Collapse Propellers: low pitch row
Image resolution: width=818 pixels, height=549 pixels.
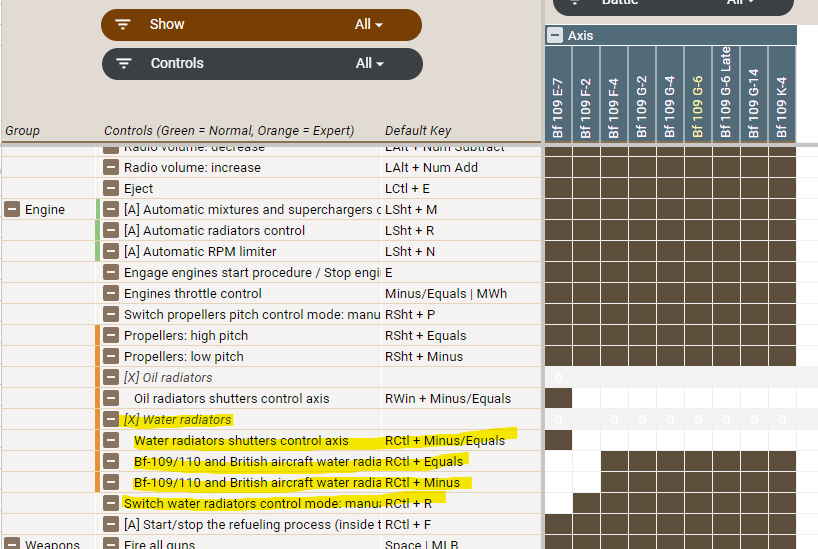[111, 356]
